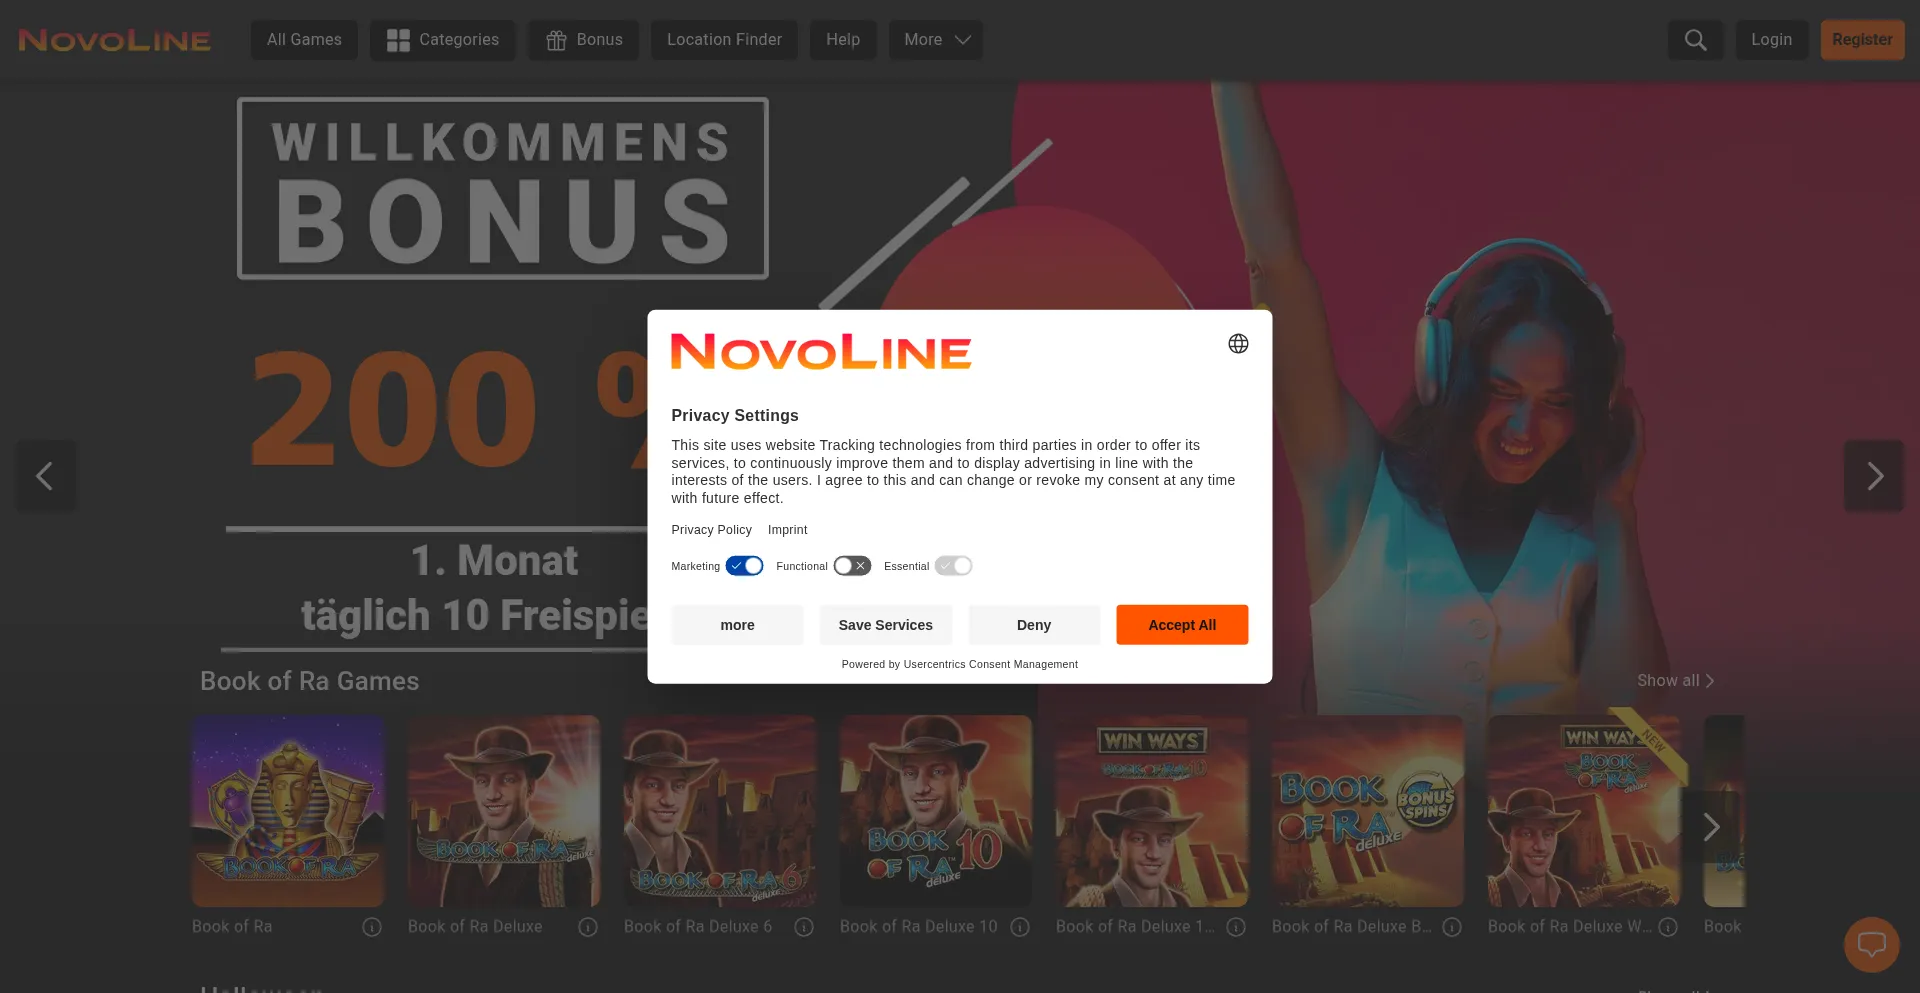The width and height of the screenshot is (1920, 993).
Task: Click the search magnifier icon
Action: point(1695,40)
